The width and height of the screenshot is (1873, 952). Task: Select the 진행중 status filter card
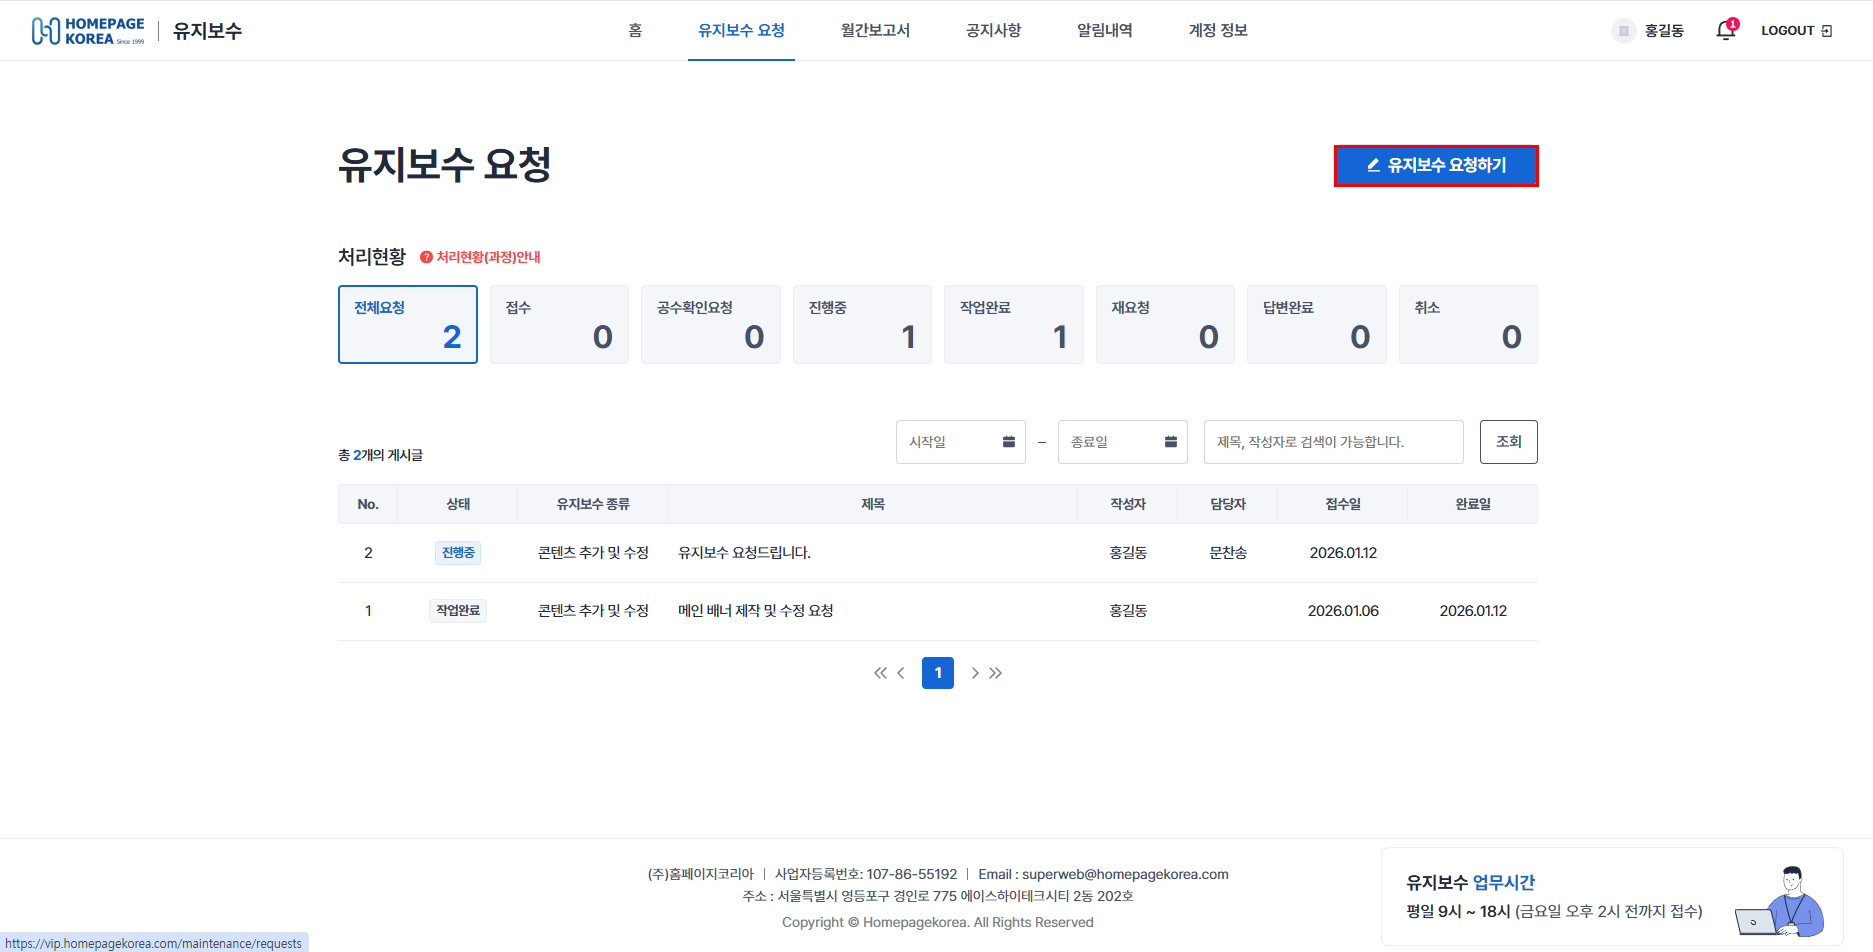click(x=862, y=324)
